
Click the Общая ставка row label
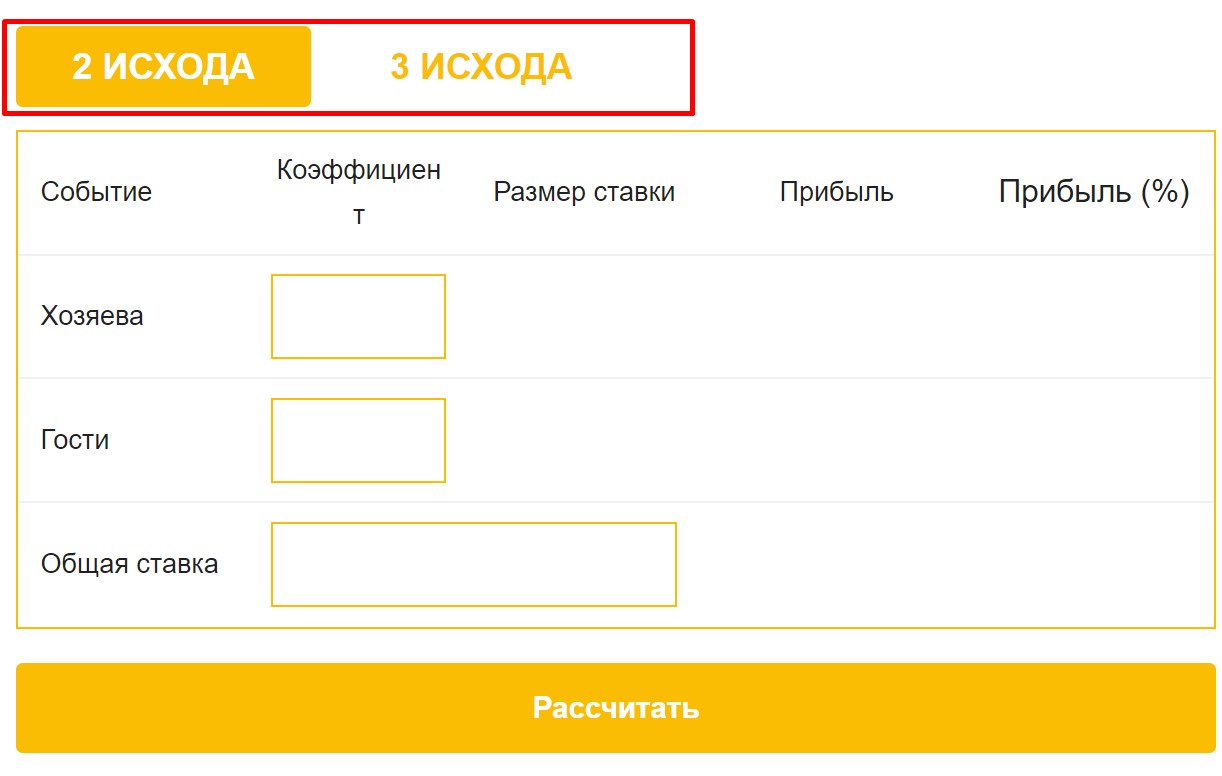tap(129, 564)
